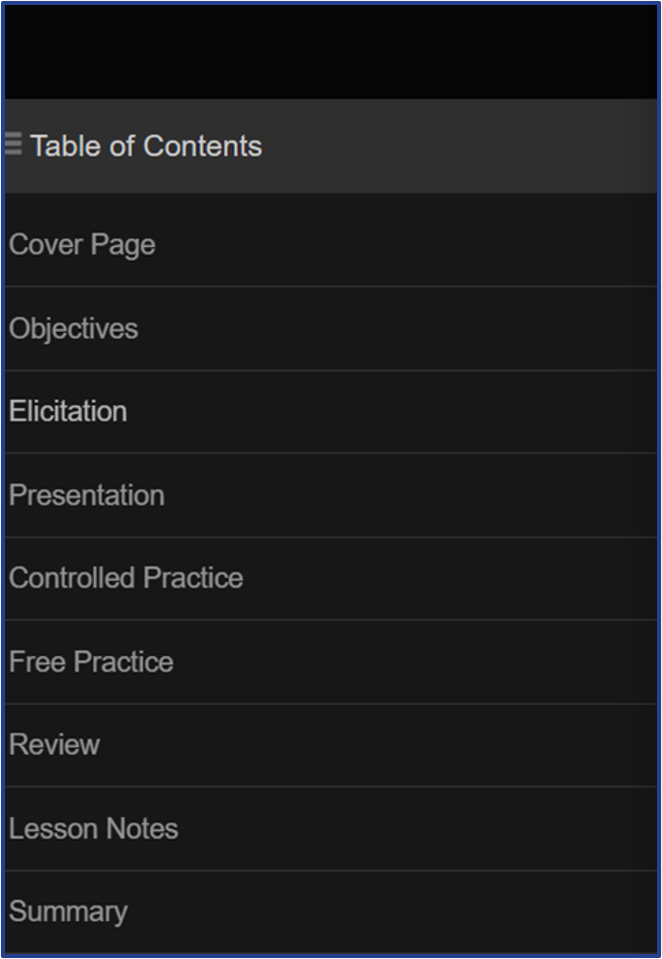Jump to the Presentation section
Image resolution: width=662 pixels, height=959 pixels.
click(87, 496)
